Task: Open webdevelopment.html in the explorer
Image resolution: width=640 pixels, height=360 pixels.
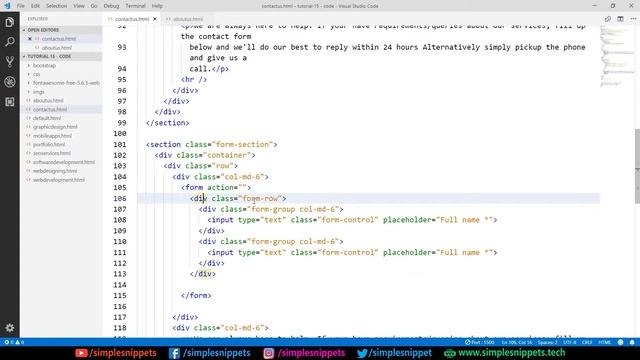Action: tap(59, 180)
